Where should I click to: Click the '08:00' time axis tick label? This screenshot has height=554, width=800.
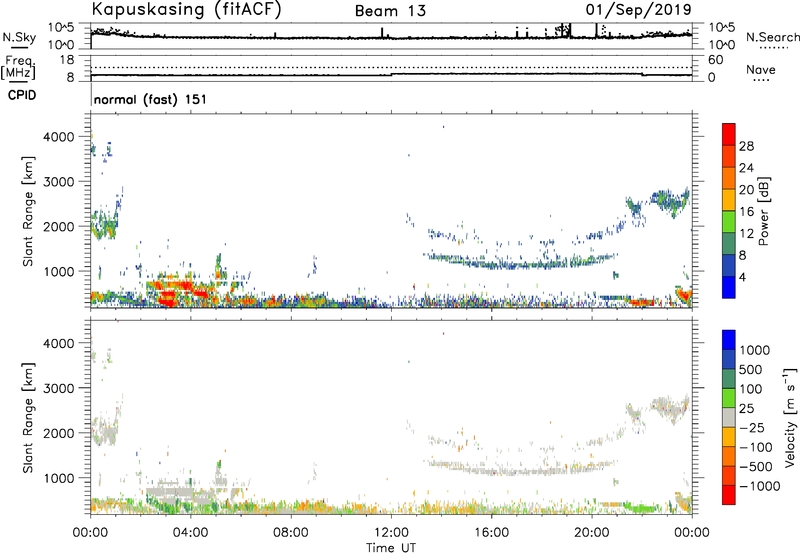point(291,533)
